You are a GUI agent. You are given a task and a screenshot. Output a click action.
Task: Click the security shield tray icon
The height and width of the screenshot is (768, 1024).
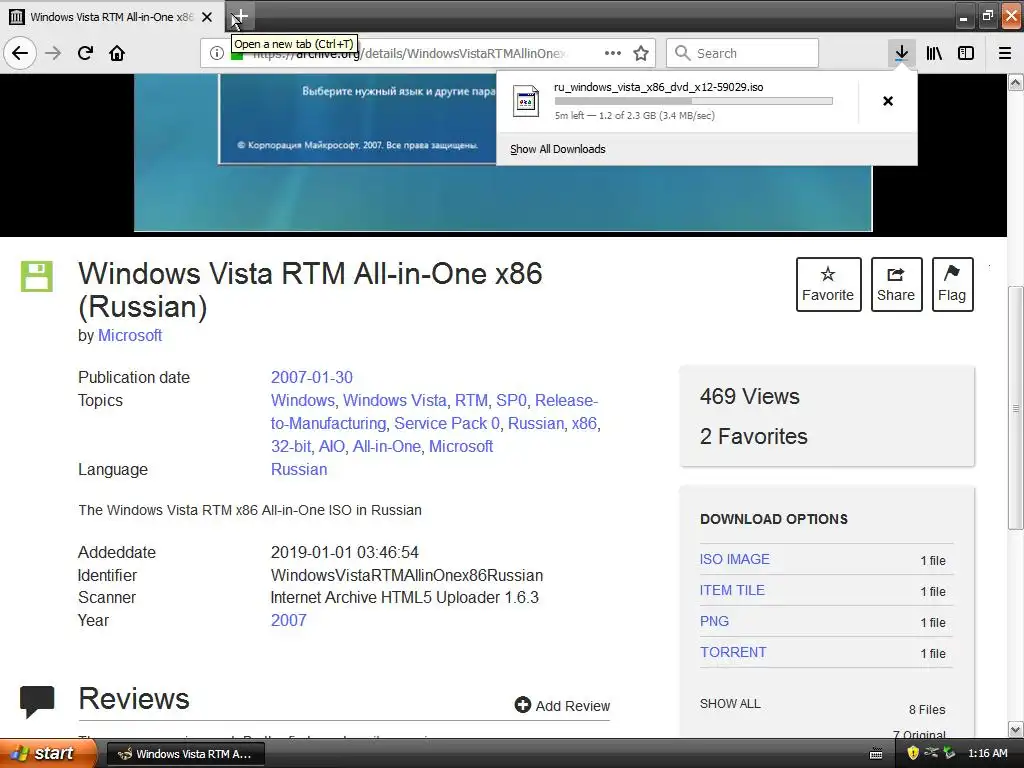(913, 753)
